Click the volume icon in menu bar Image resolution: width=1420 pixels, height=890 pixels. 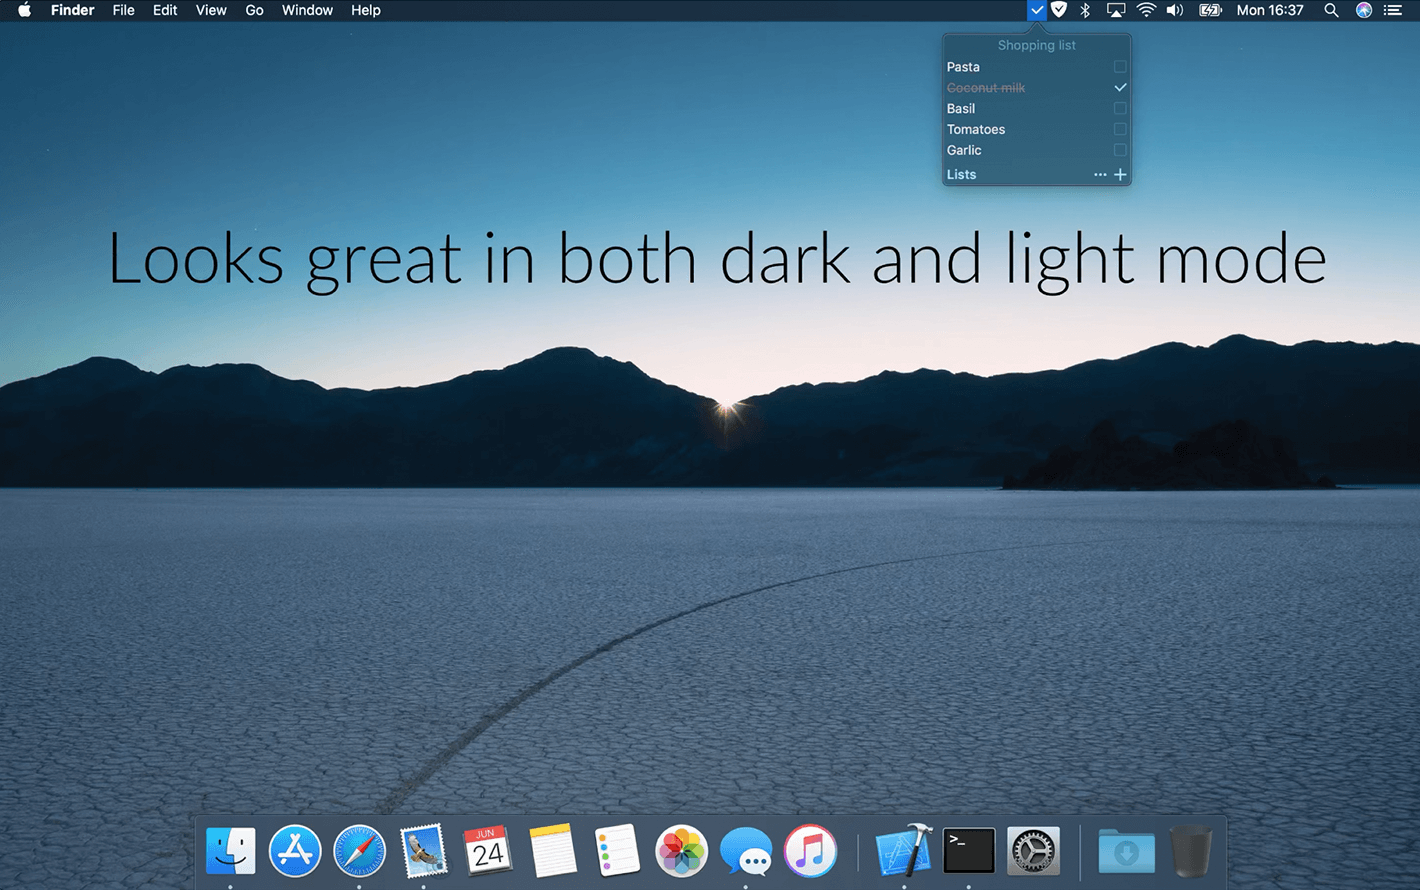pyautogui.click(x=1175, y=10)
